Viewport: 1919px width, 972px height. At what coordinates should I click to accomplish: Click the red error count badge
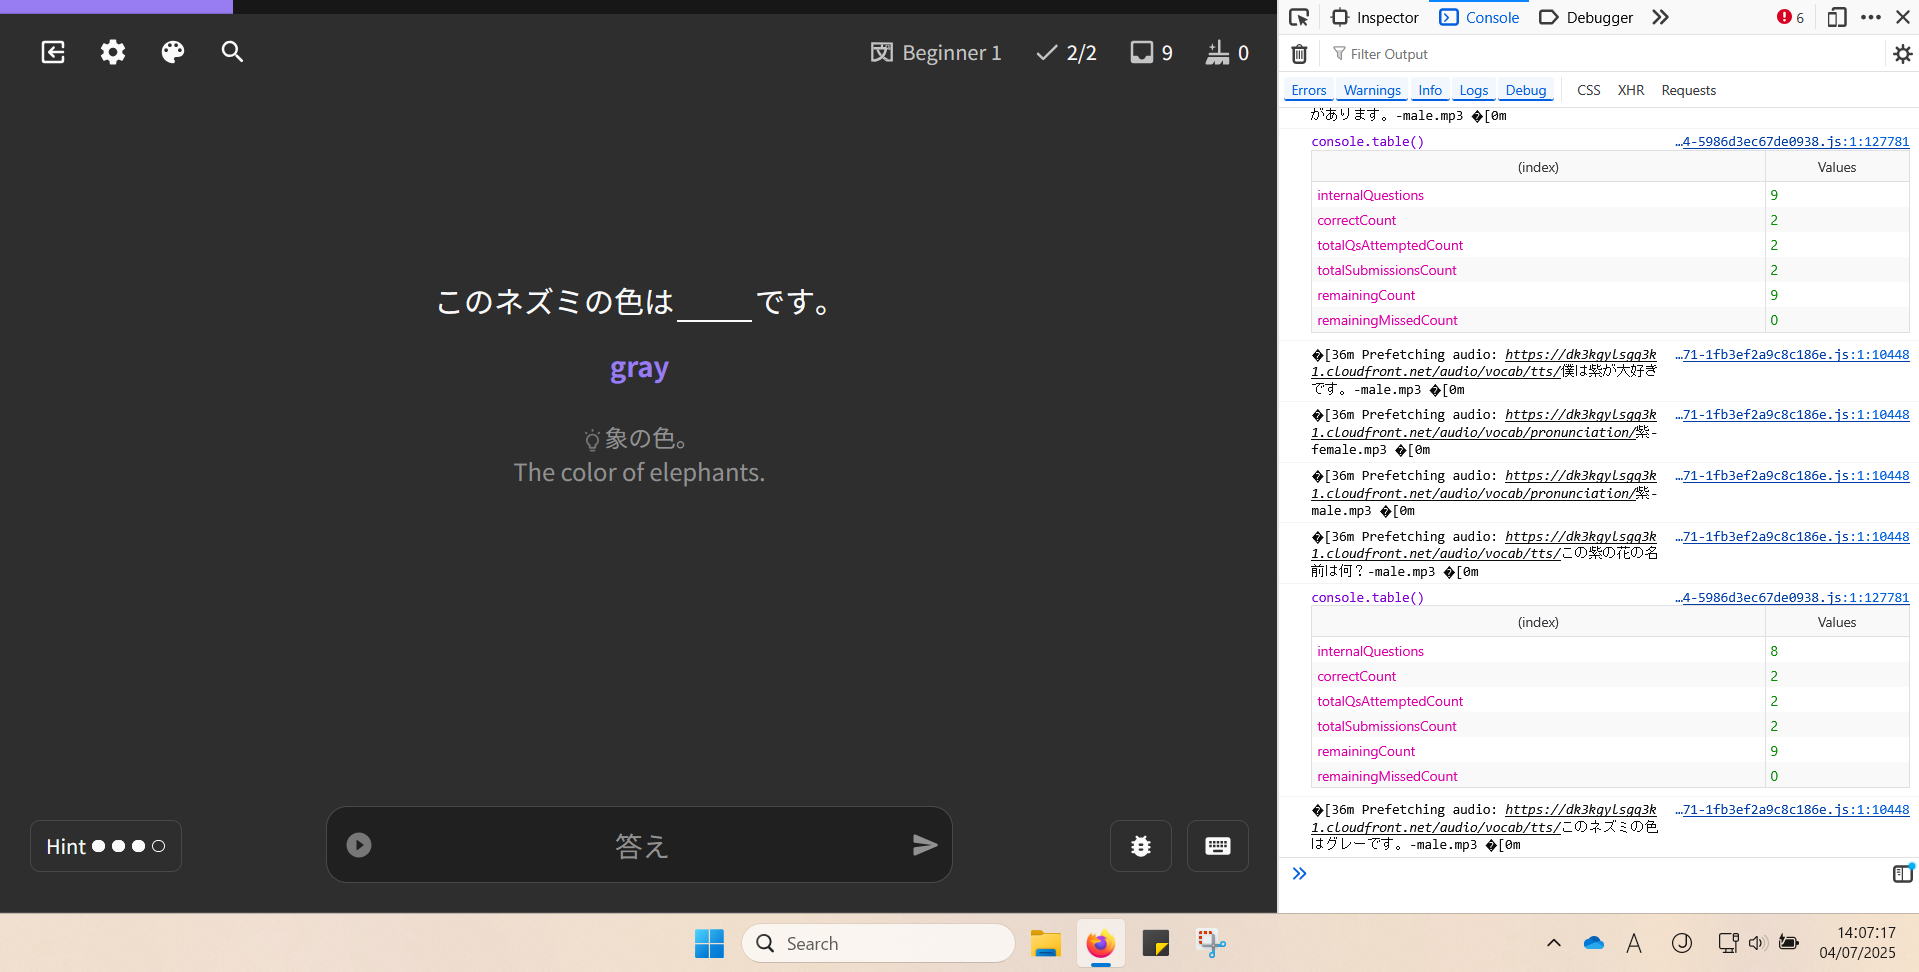tap(1790, 17)
